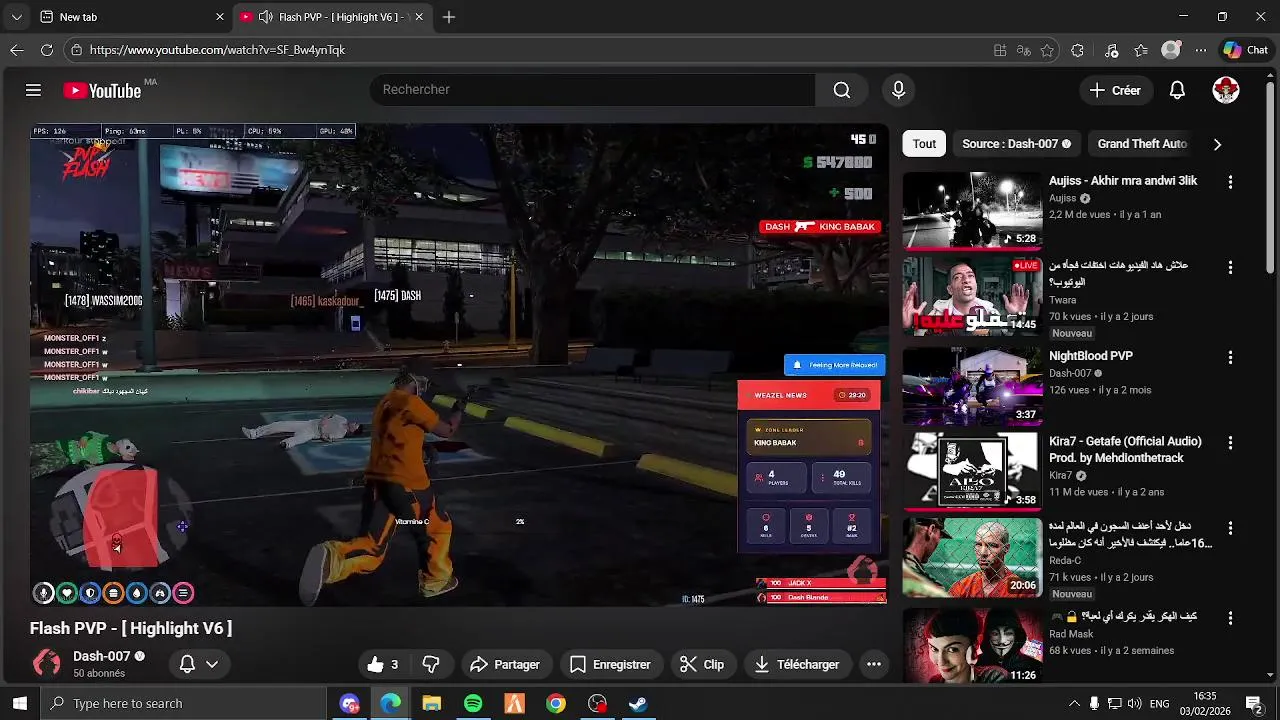Image resolution: width=1280 pixels, height=720 pixels.
Task: Open the favorites list icon
Action: pos(1141,50)
